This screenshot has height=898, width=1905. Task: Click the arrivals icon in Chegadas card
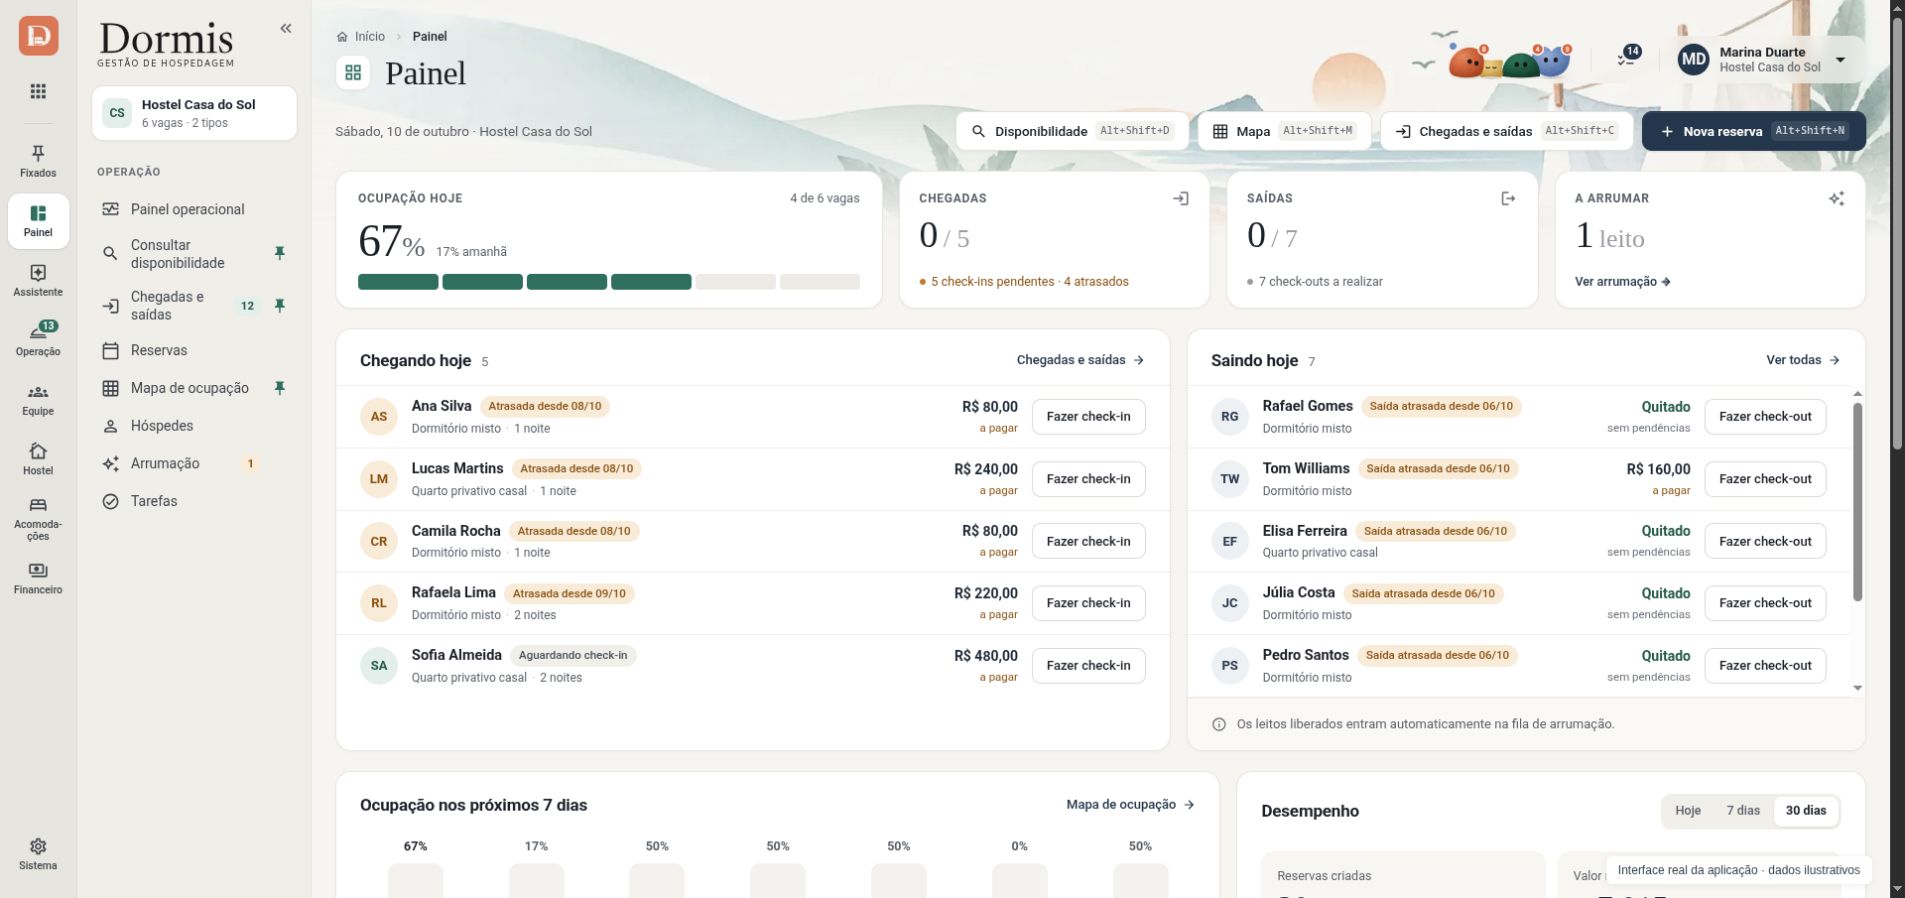coord(1181,199)
